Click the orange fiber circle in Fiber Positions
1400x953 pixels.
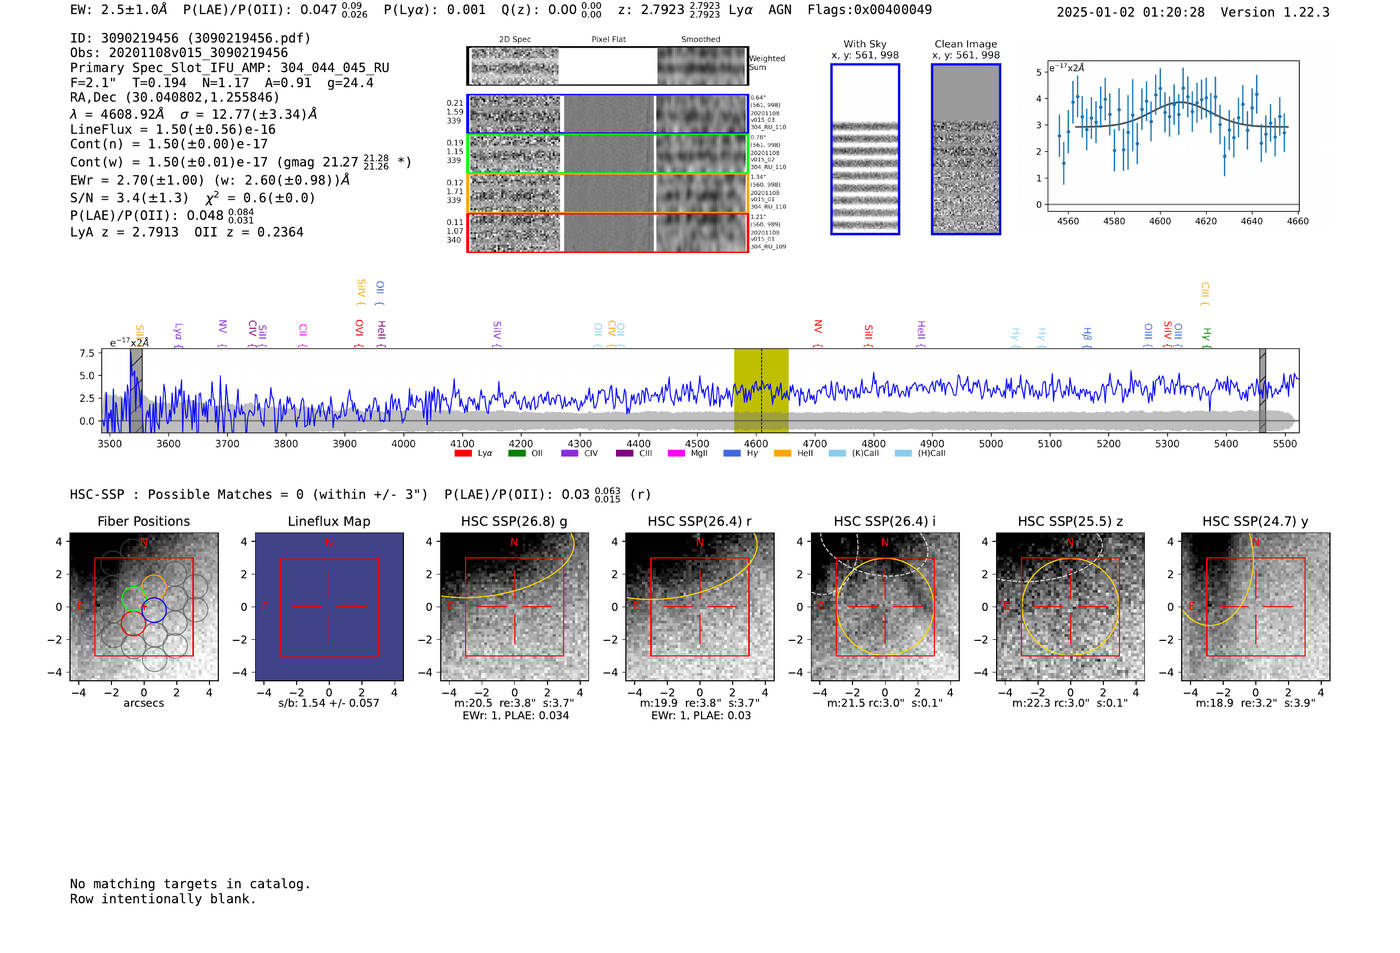[x=153, y=588]
